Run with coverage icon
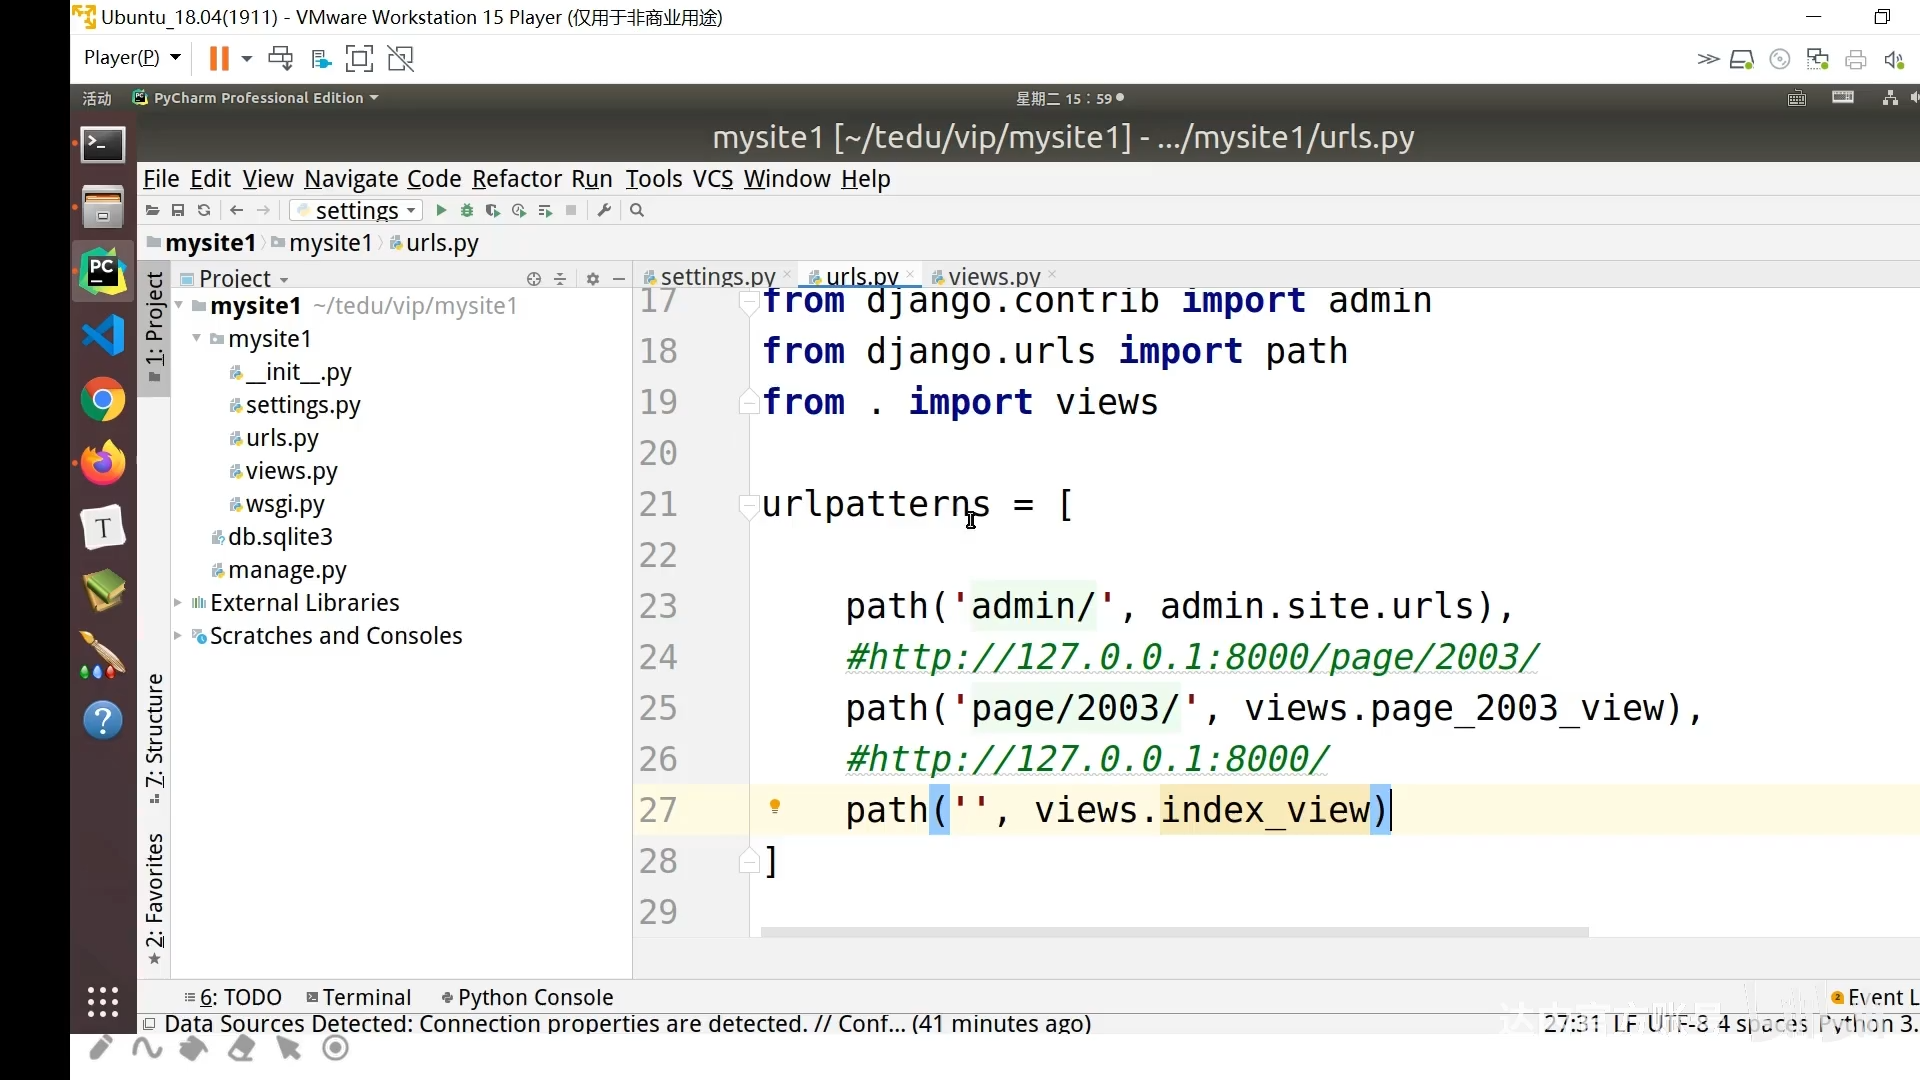Screen dimensions: 1920x1080 (x=493, y=210)
